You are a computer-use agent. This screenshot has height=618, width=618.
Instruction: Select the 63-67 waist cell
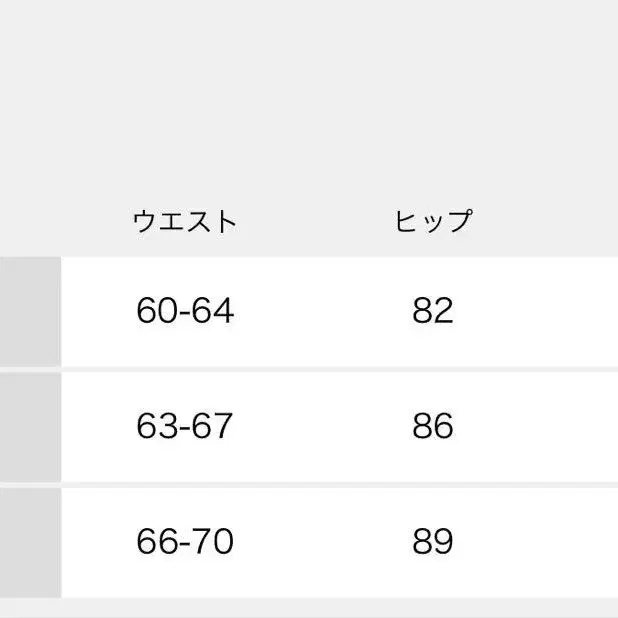185,427
